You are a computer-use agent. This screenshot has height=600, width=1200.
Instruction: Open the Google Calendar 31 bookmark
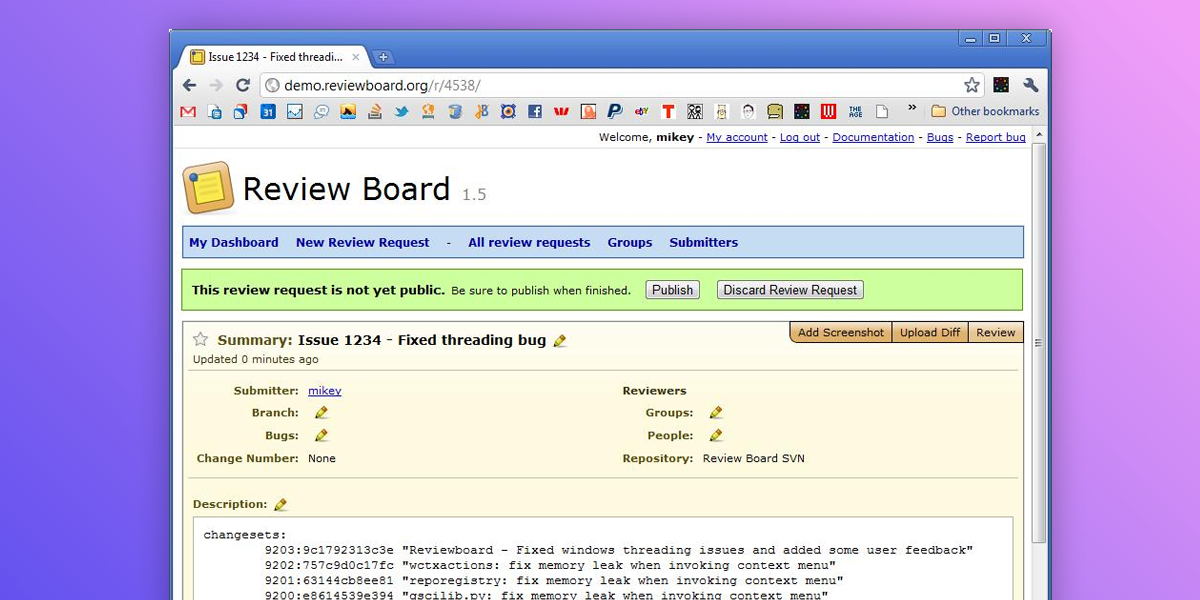tap(268, 112)
